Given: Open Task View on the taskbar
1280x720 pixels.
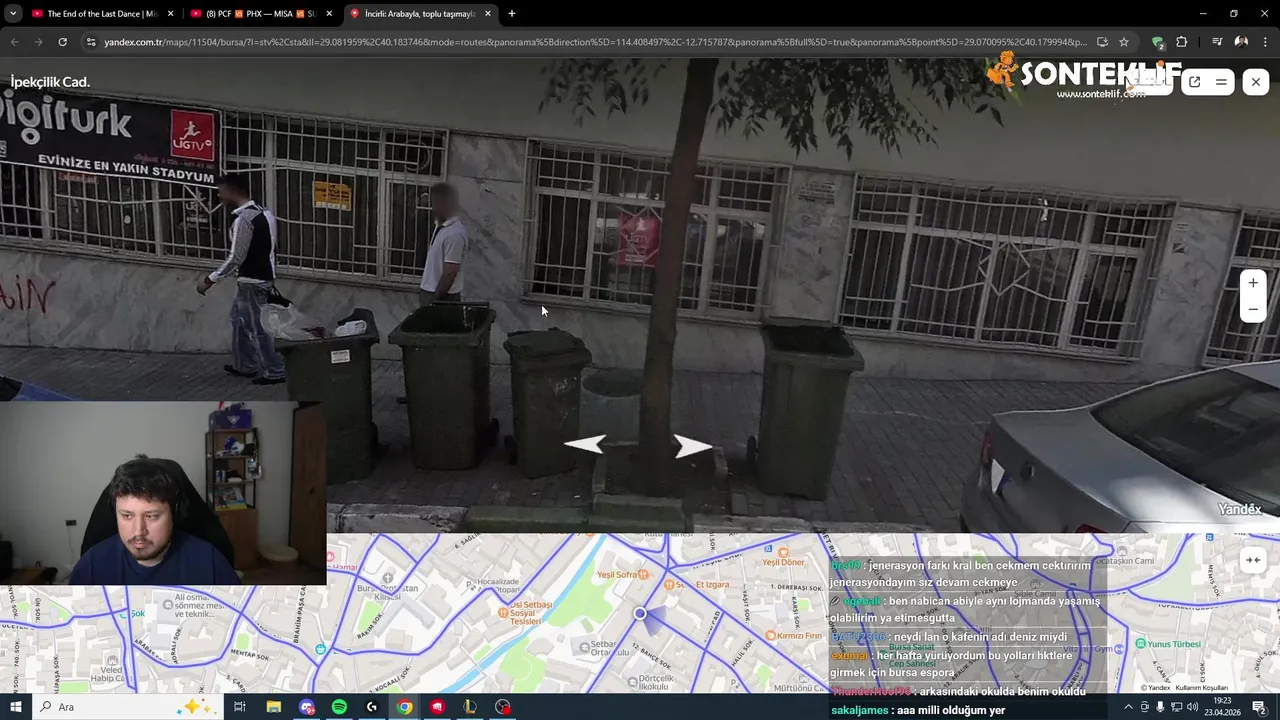Looking at the screenshot, I should 240,707.
